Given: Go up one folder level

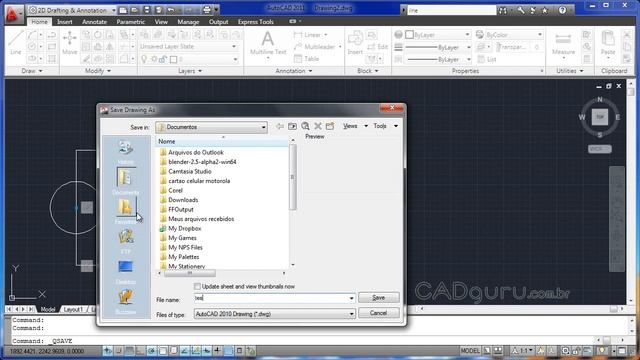Looking at the screenshot, I should click(x=292, y=127).
